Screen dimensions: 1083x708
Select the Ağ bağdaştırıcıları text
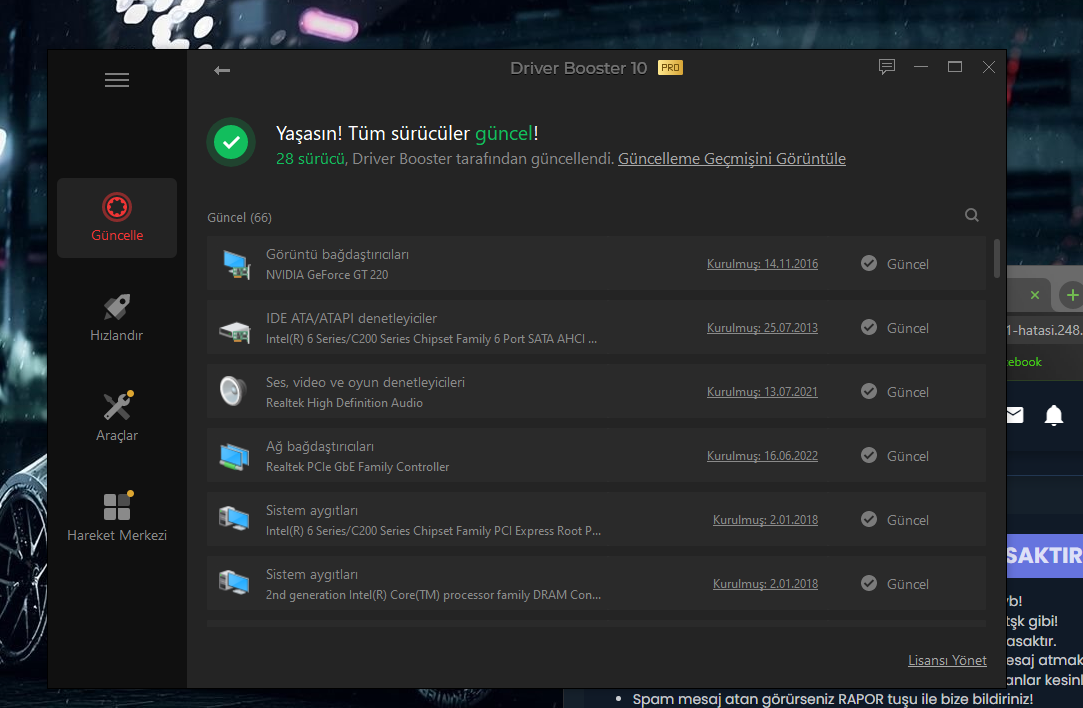click(320, 446)
